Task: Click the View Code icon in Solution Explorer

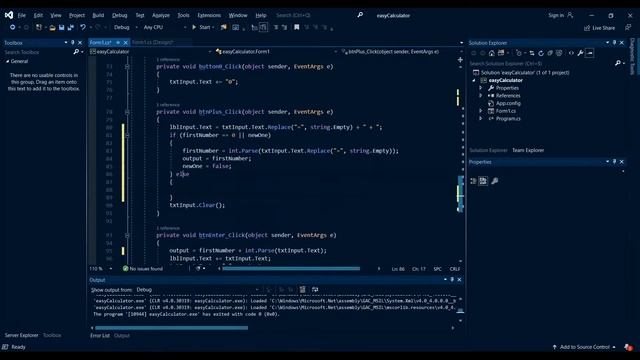Action: [x=571, y=53]
